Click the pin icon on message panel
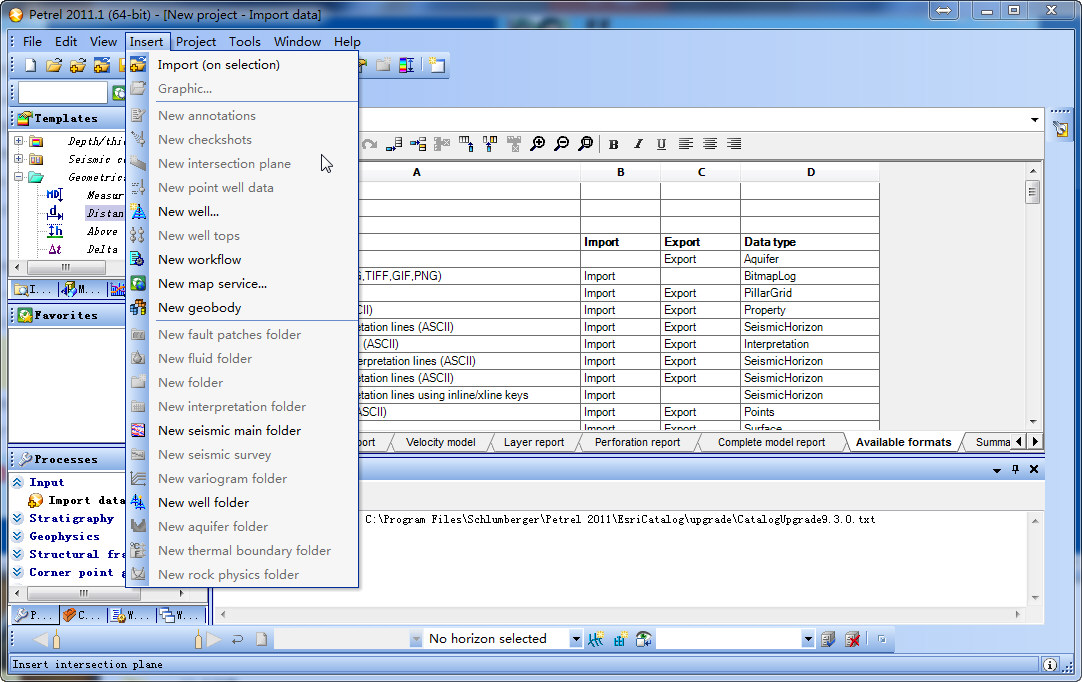The image size is (1082, 682). 1015,469
